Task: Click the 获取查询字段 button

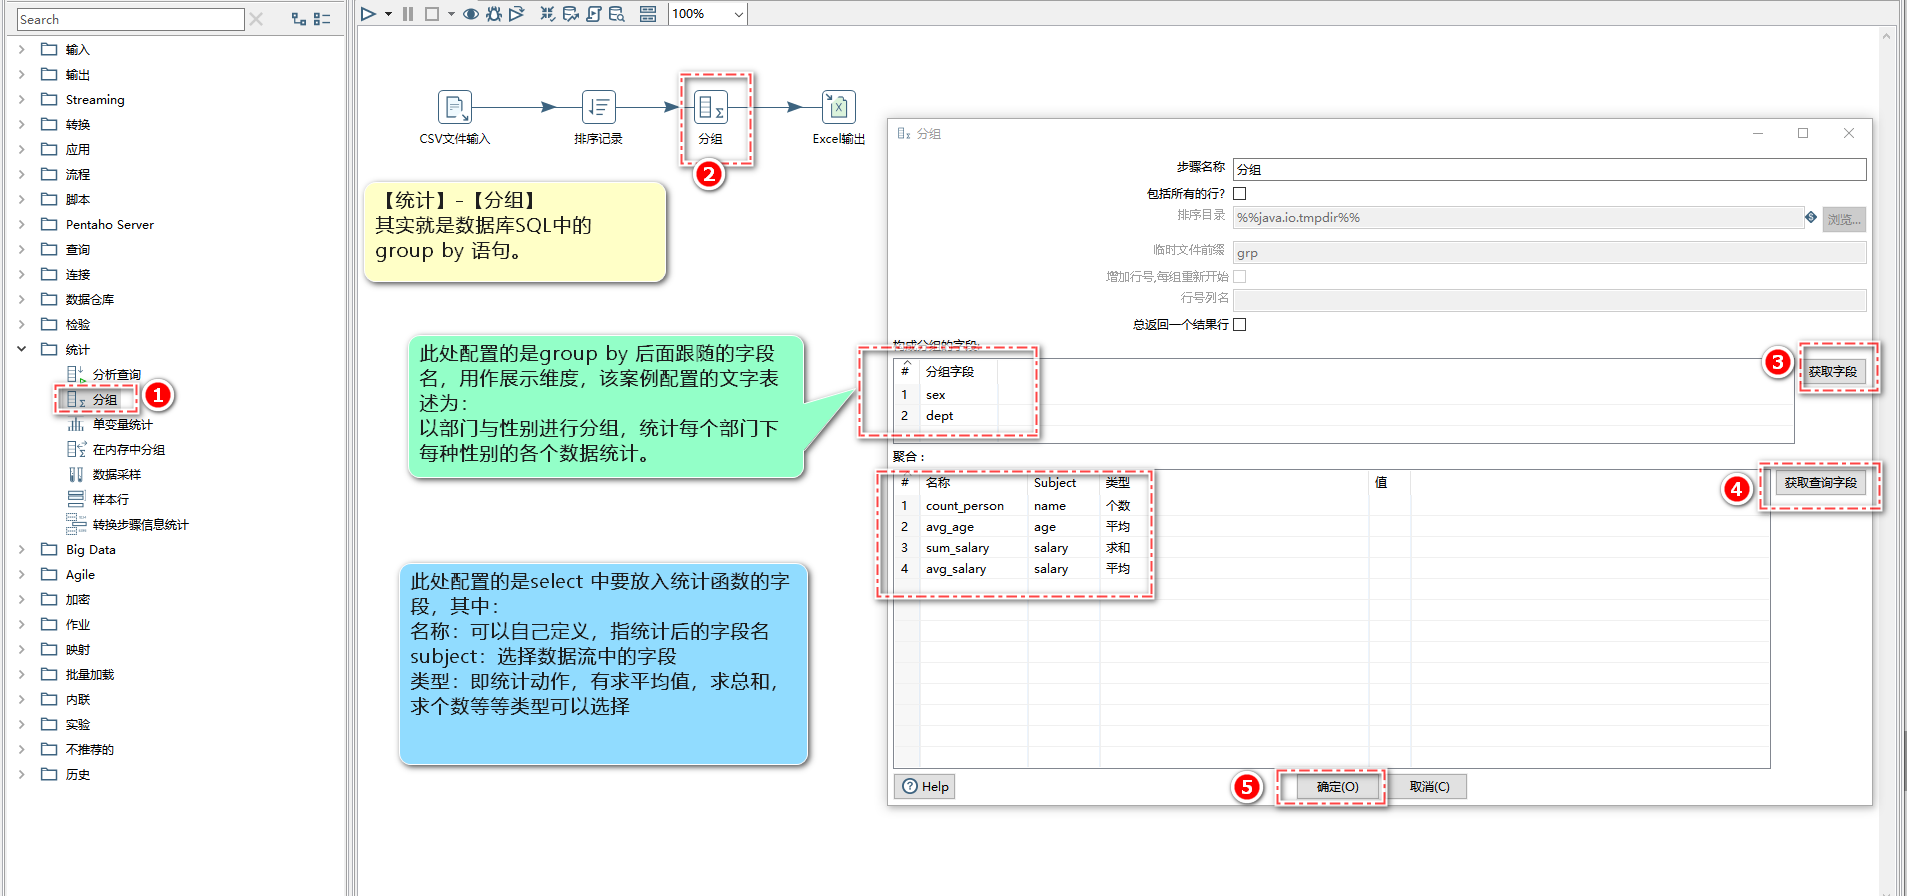Action: (x=1821, y=482)
